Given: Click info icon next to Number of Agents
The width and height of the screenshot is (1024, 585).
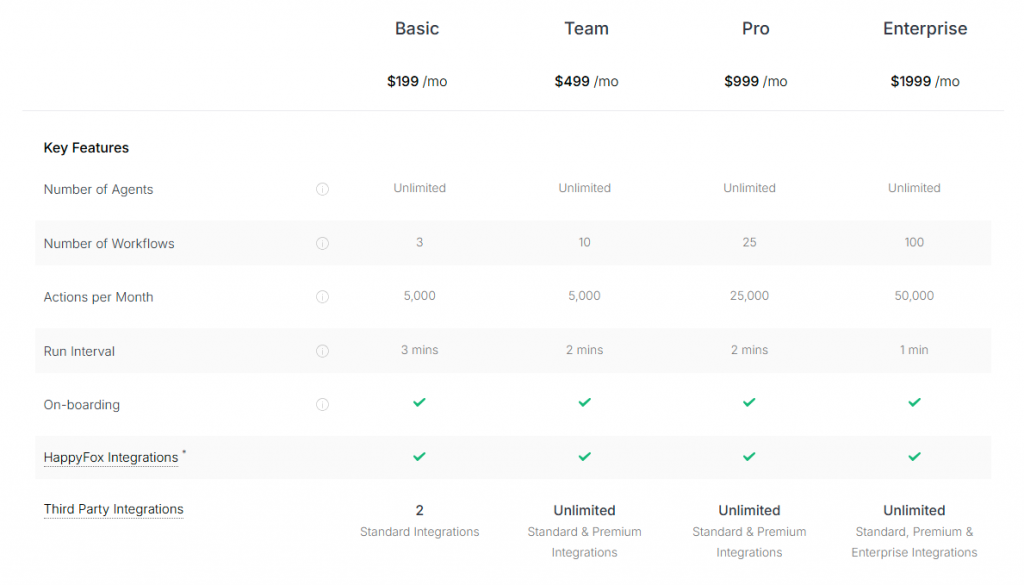Looking at the screenshot, I should [x=322, y=189].
